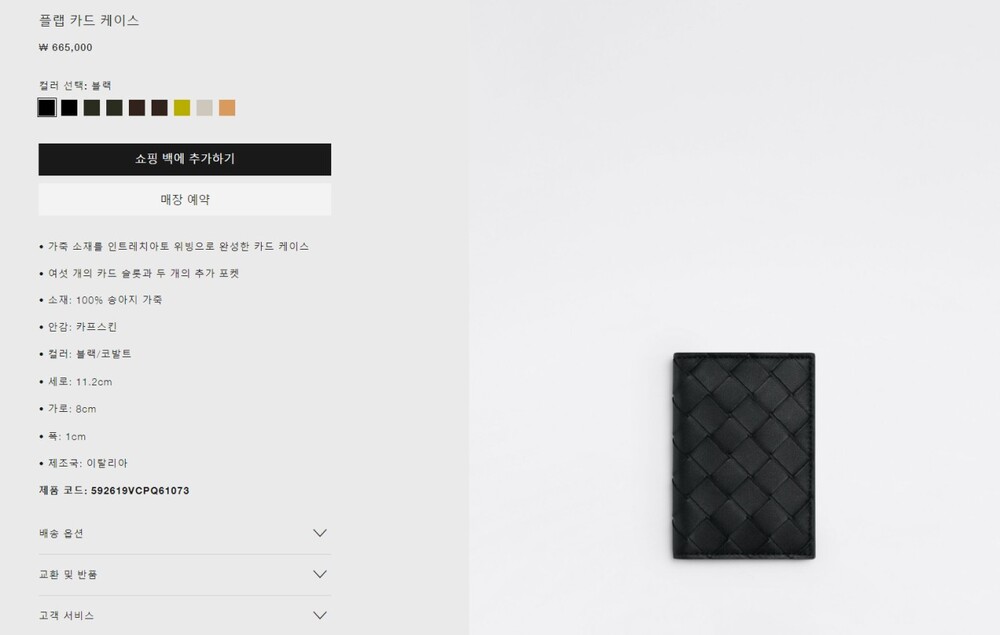Click the product code 592619VCPQ61073
The width and height of the screenshot is (1000, 635).
(140, 490)
